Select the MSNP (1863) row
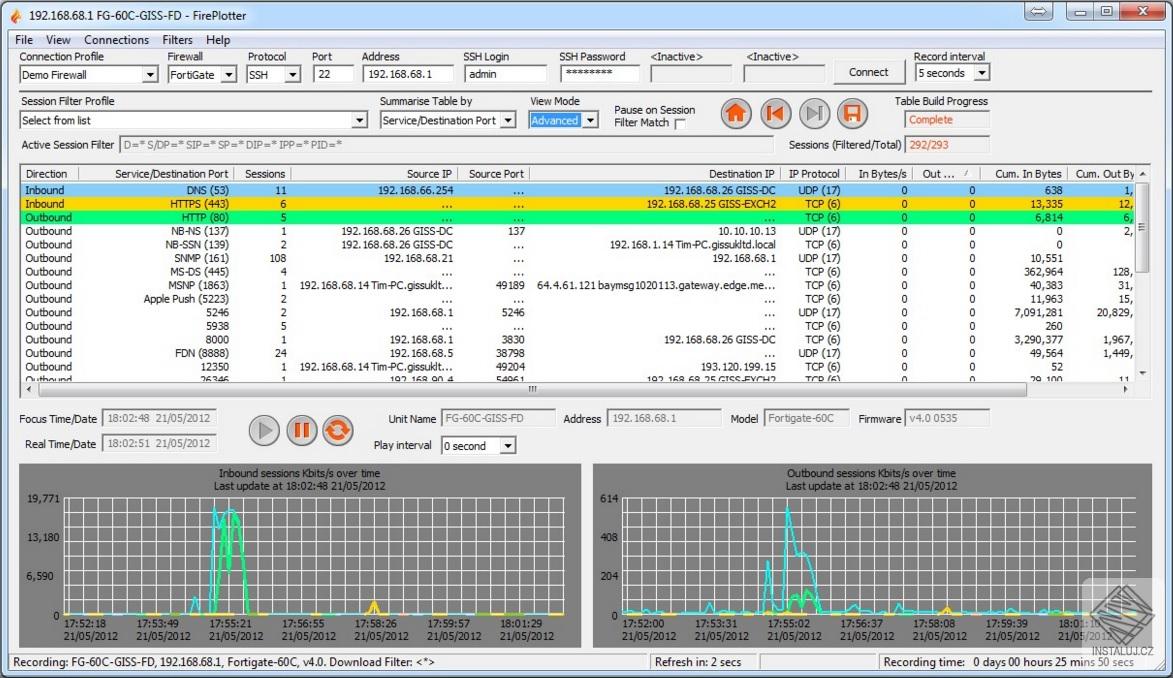The height and width of the screenshot is (678, 1173). click(578, 285)
